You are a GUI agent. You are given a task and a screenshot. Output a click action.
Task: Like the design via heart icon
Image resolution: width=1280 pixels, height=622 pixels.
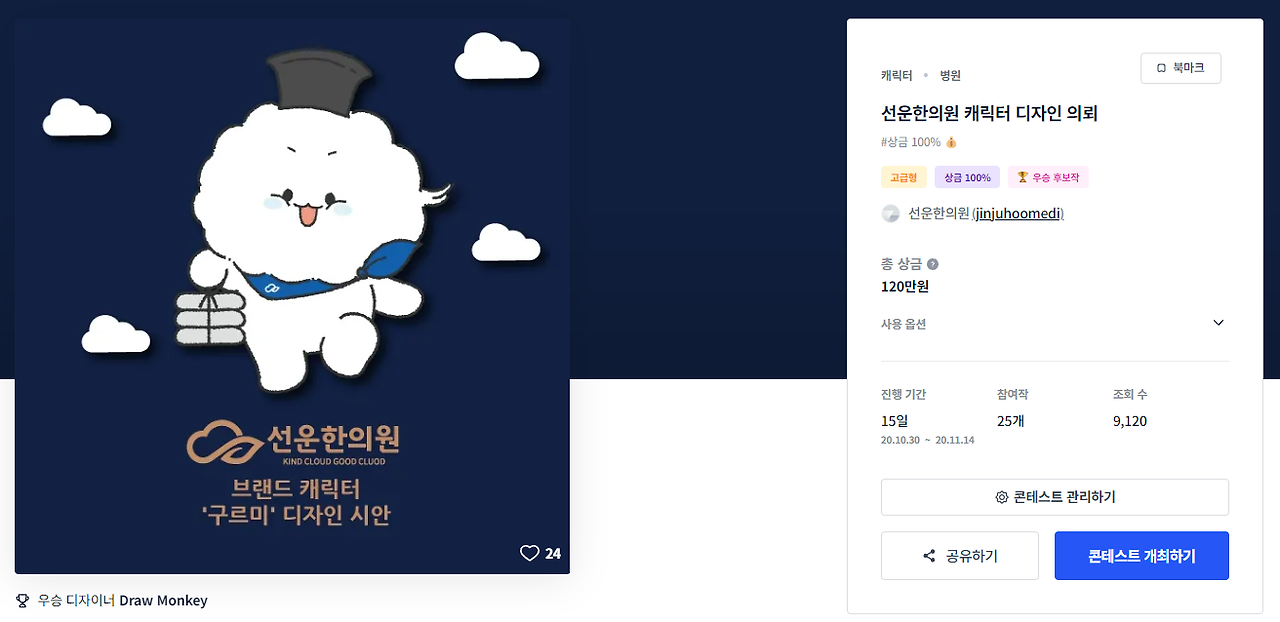[x=530, y=553]
